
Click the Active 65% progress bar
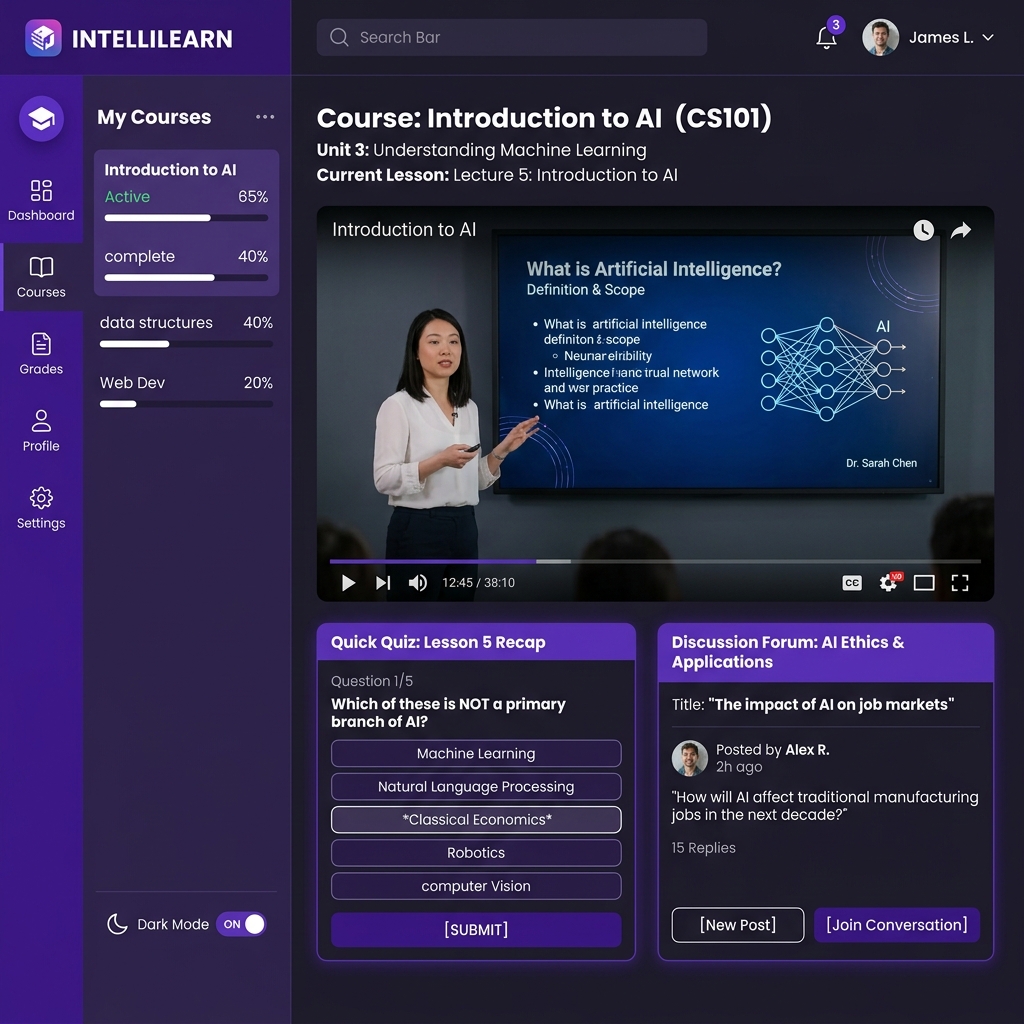coord(186,218)
